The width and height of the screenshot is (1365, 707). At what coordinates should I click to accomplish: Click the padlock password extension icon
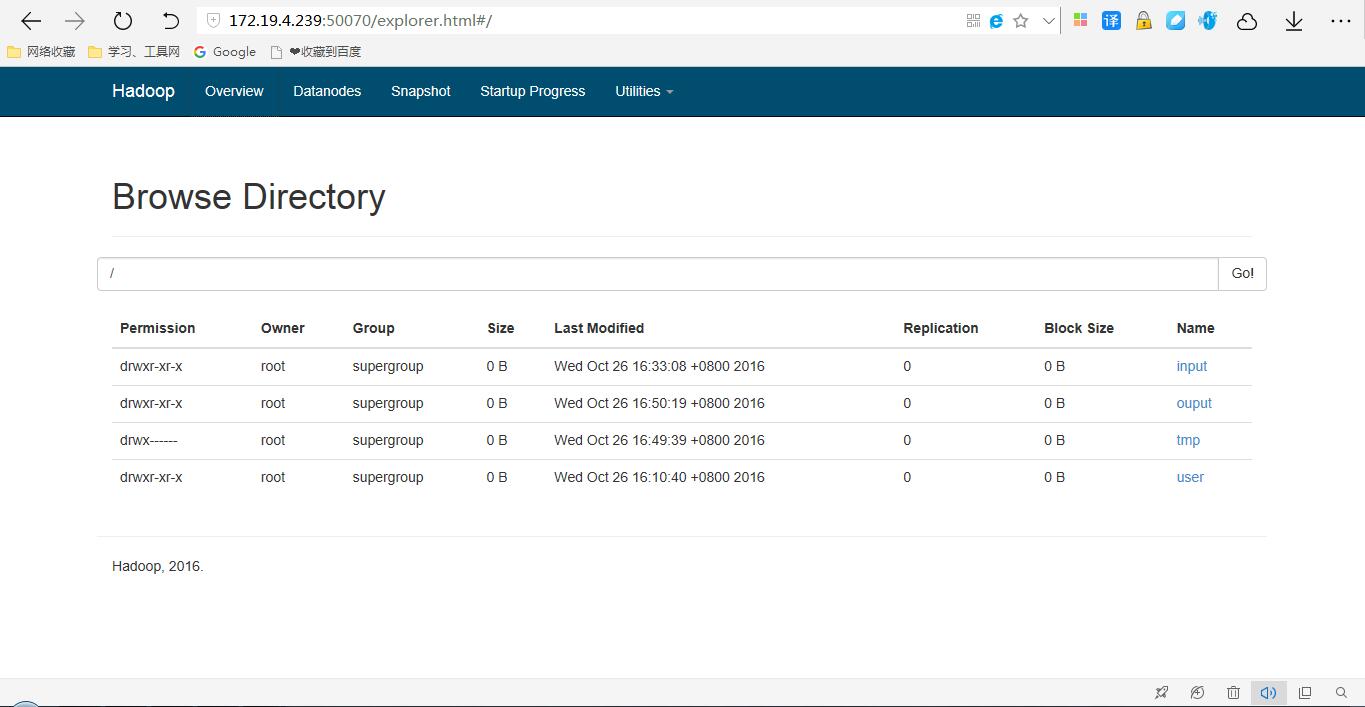1143,20
